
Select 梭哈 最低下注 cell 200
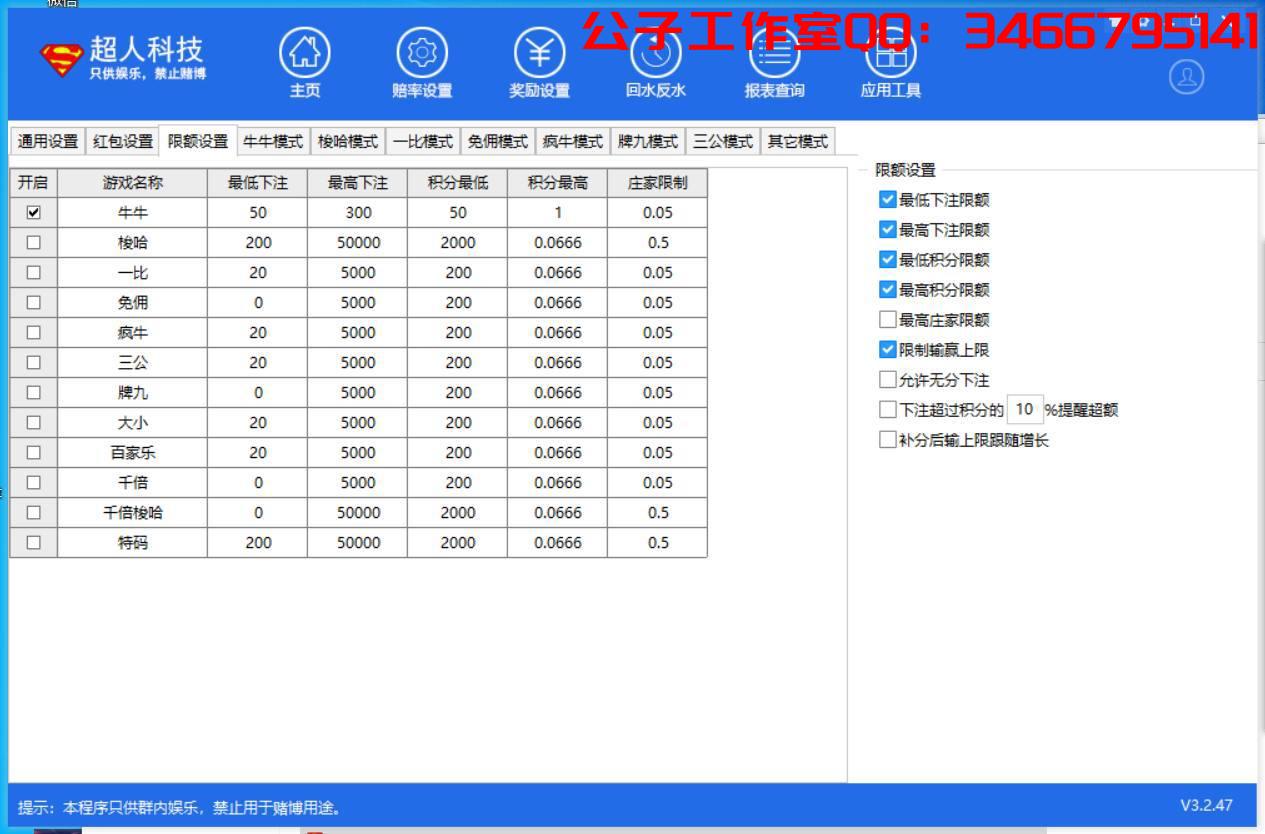pyautogui.click(x=258, y=242)
